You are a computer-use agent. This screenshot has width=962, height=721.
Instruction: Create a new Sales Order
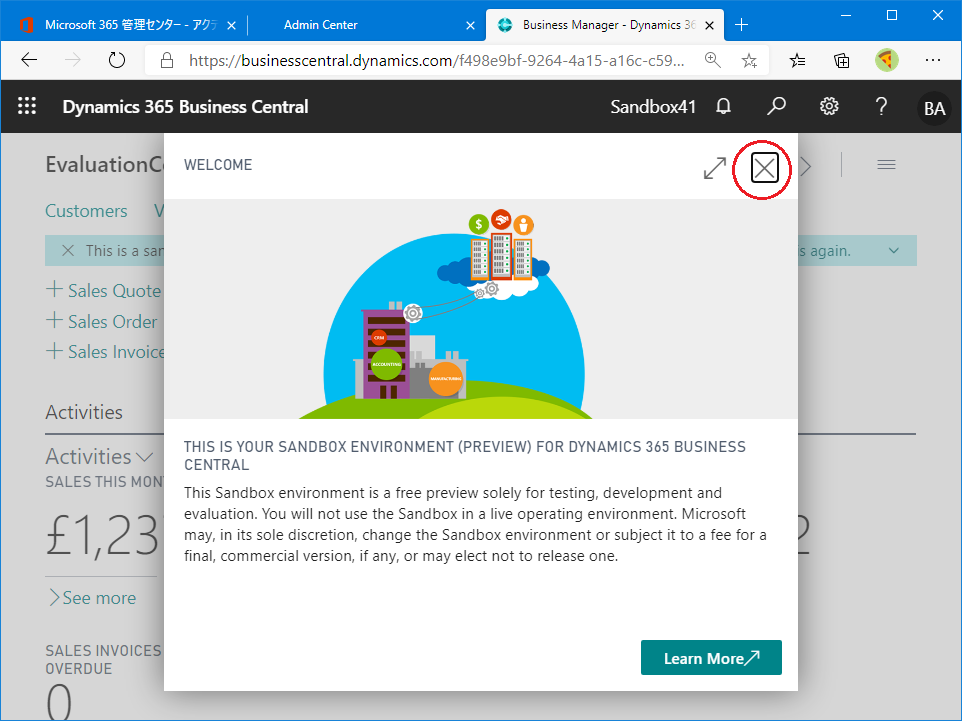pyautogui.click(x=102, y=321)
